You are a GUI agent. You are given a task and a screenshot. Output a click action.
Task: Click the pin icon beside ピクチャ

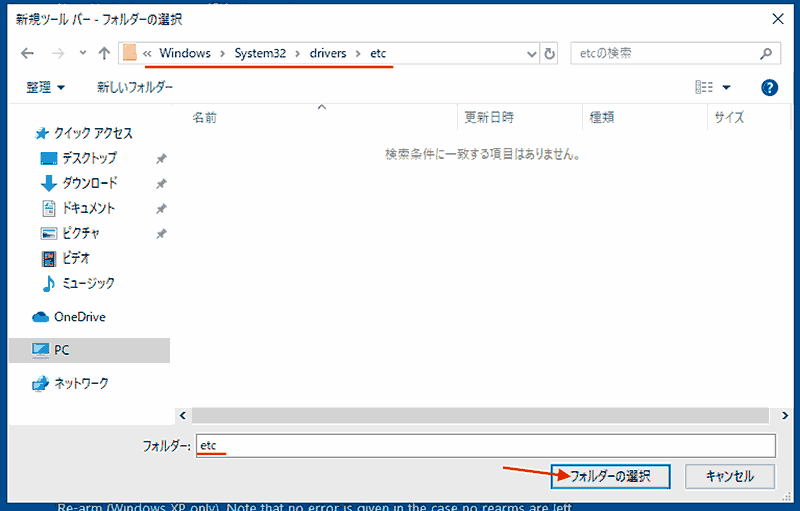[x=161, y=234]
